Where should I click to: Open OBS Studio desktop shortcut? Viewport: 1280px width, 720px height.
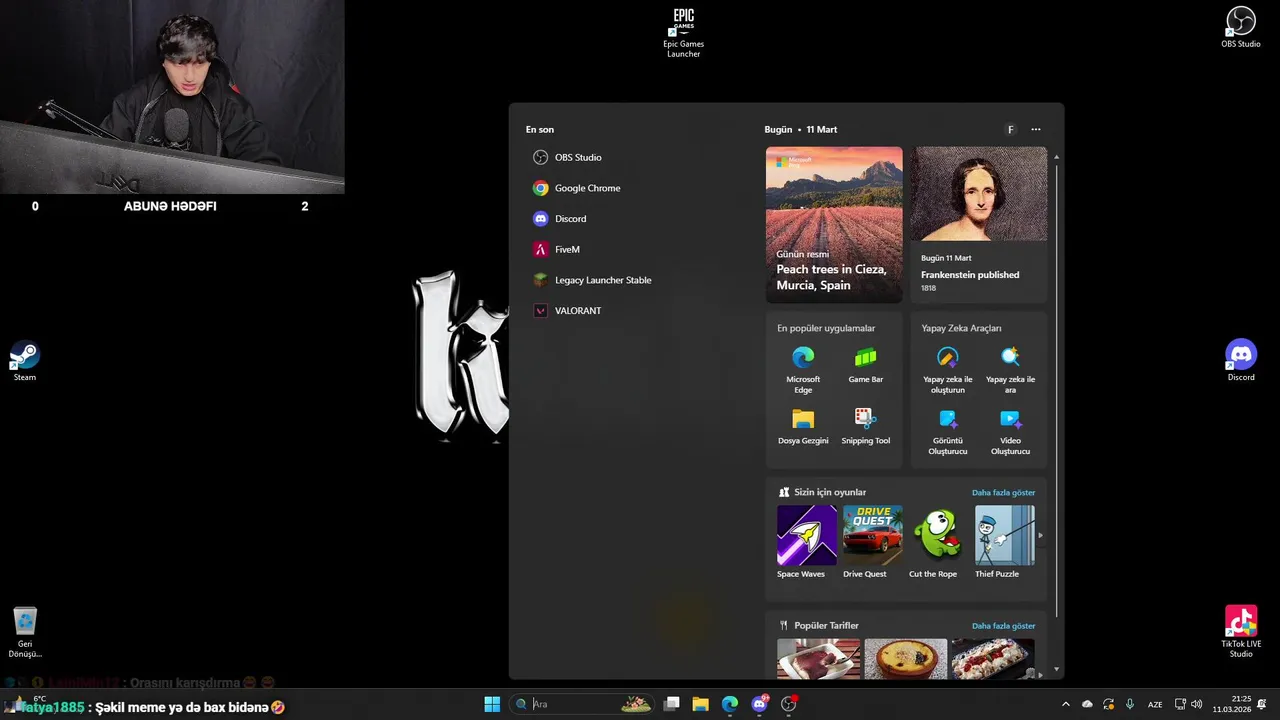[x=1241, y=28]
